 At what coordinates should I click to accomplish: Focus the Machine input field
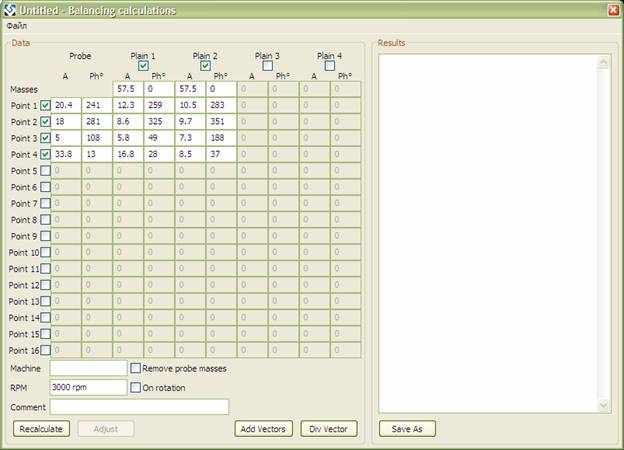[88, 368]
